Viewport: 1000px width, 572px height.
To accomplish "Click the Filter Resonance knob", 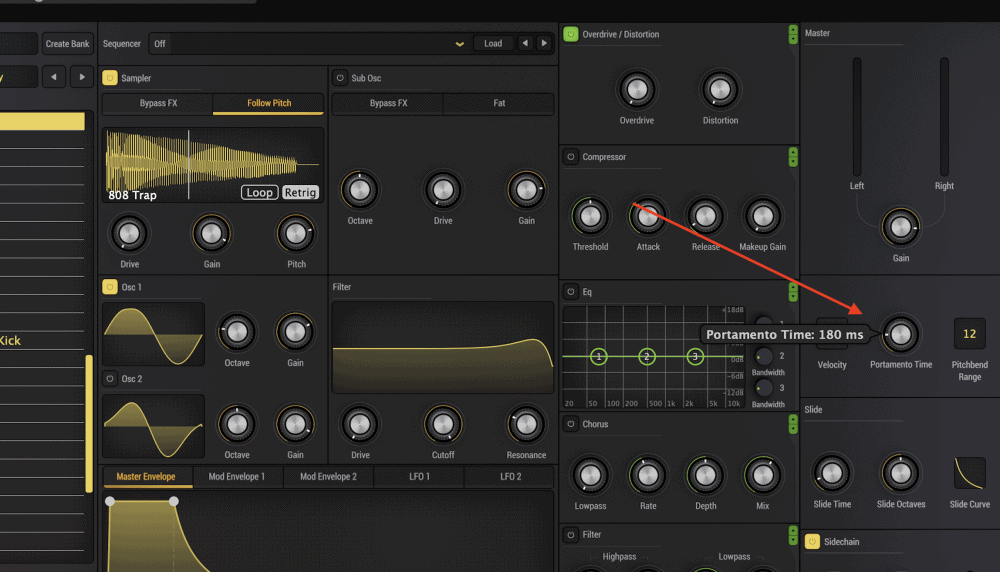I will click(x=526, y=424).
